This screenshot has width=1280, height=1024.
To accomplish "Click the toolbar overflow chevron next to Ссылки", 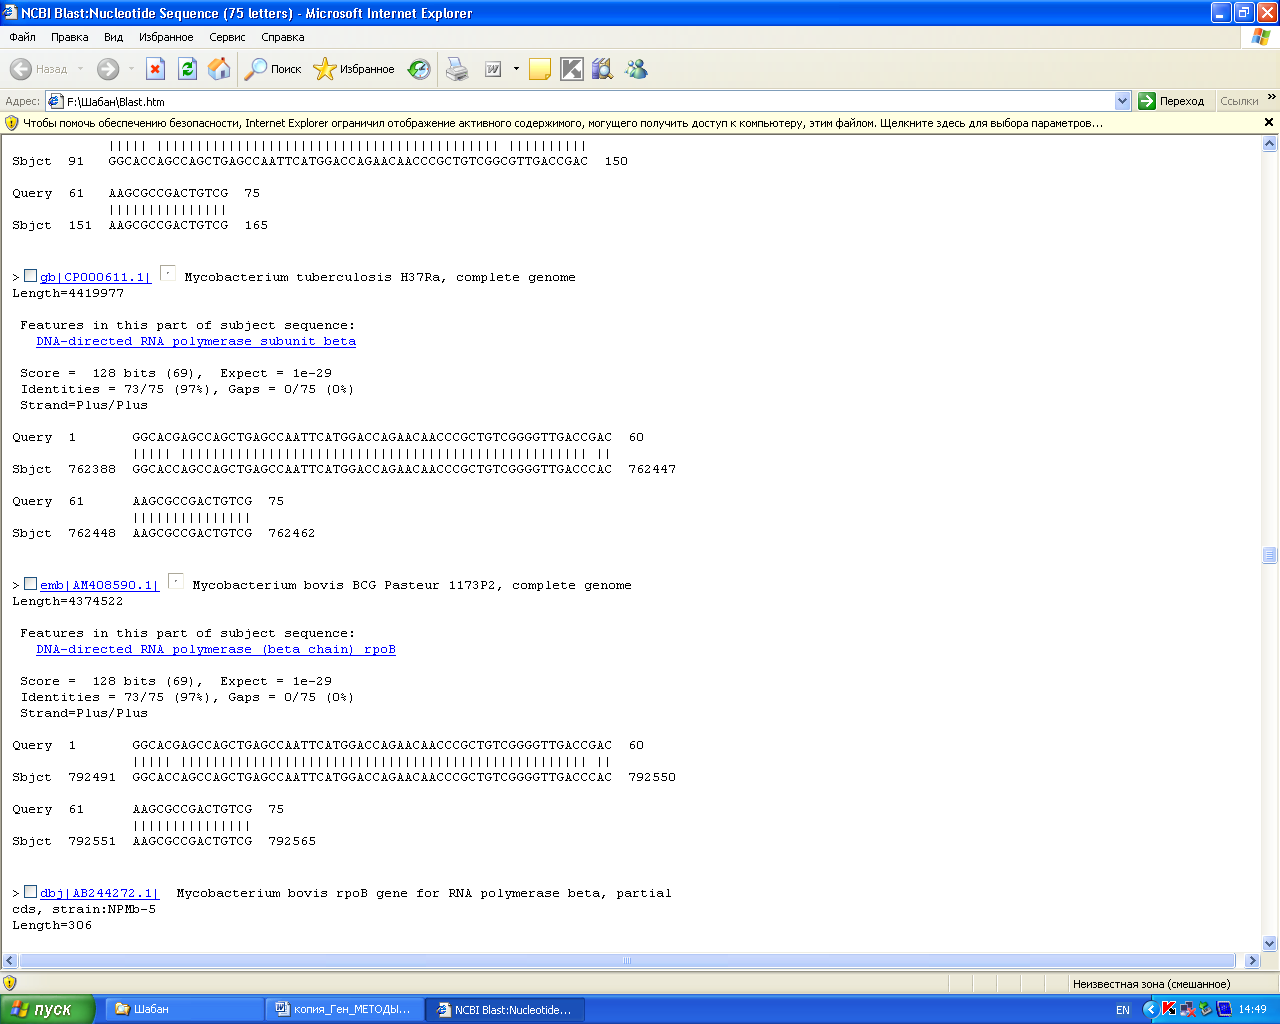I will coord(1272,97).
